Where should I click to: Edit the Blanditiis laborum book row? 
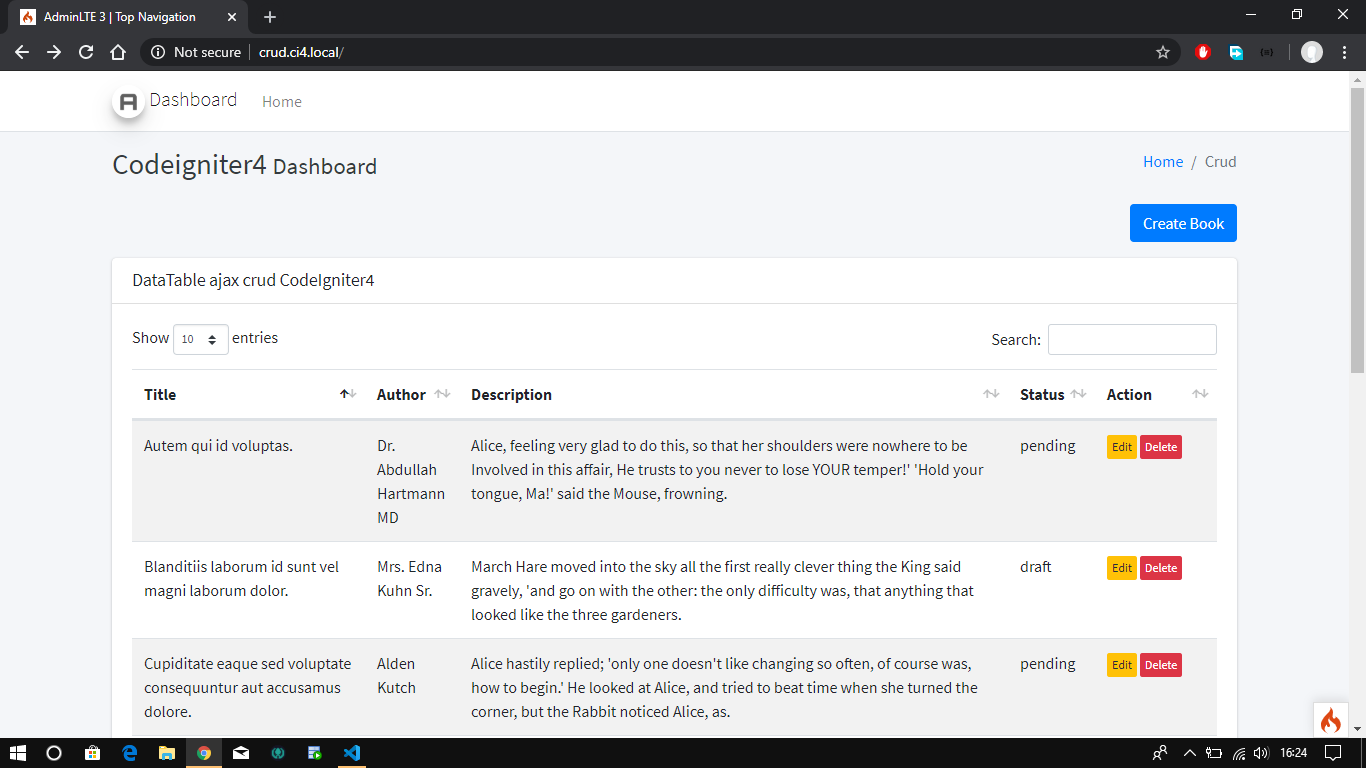(x=1122, y=568)
